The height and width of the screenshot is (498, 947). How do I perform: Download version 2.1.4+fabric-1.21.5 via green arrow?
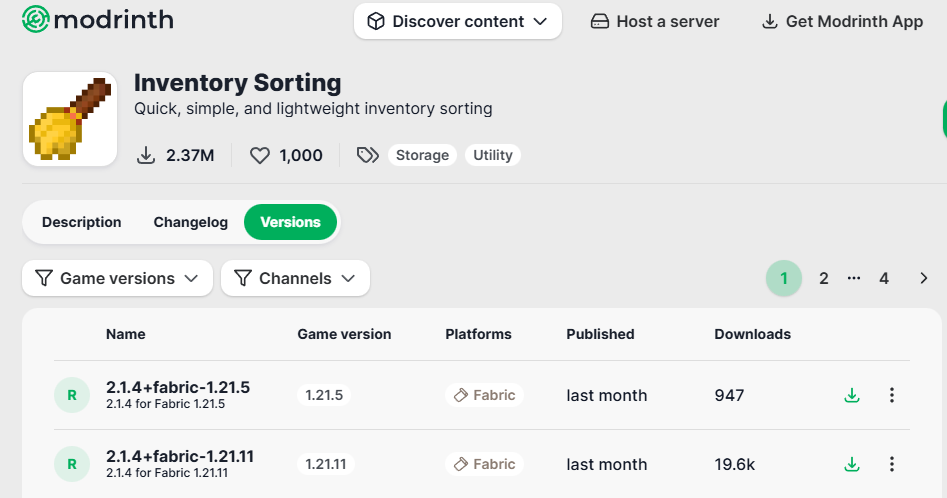tap(852, 395)
